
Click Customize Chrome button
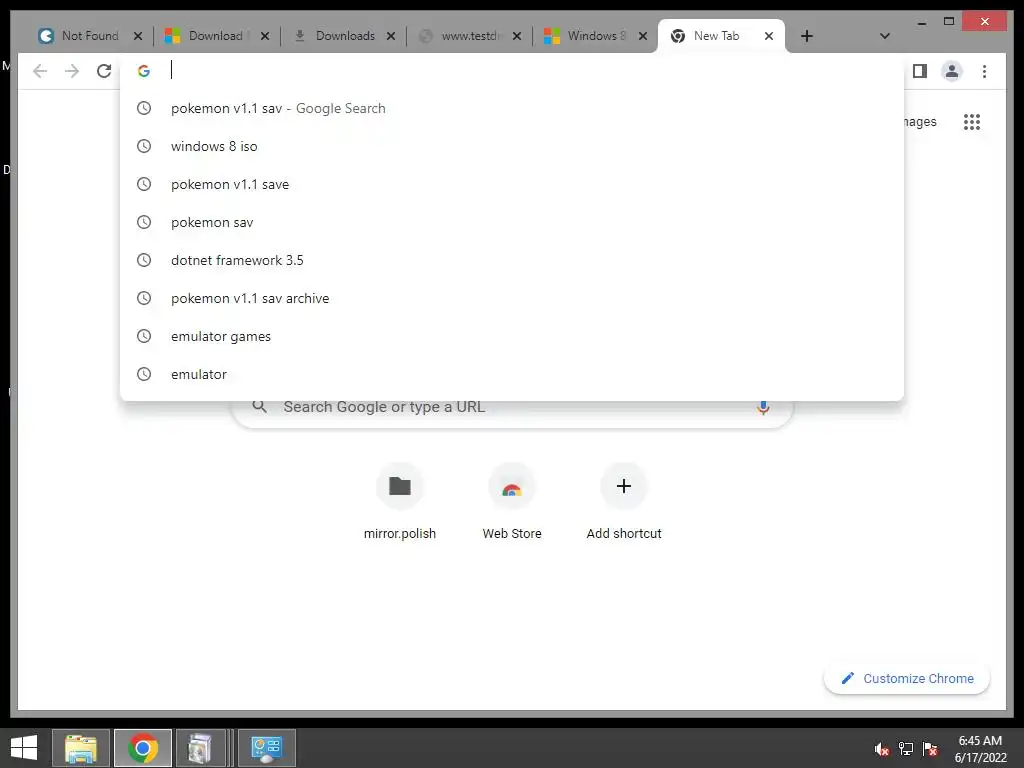[907, 679]
